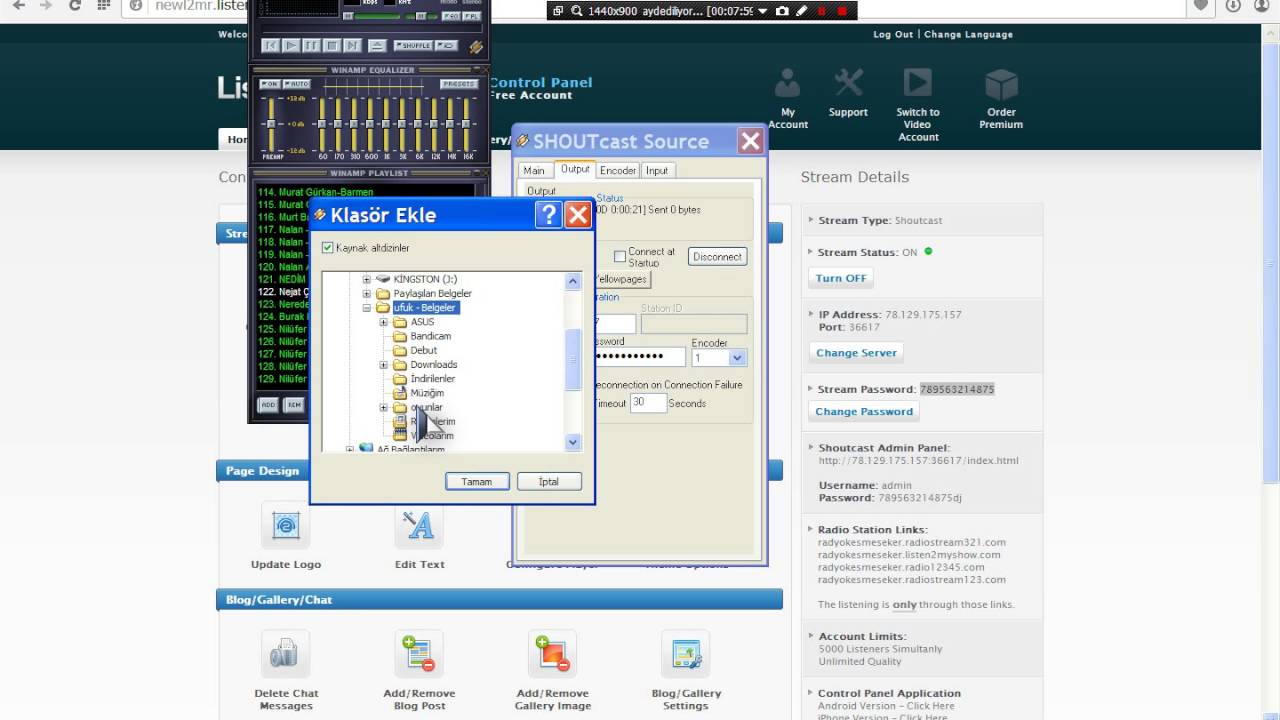Viewport: 1280px width, 720px height.
Task: Open the Update Logo icon under Page Design
Action: (286, 525)
